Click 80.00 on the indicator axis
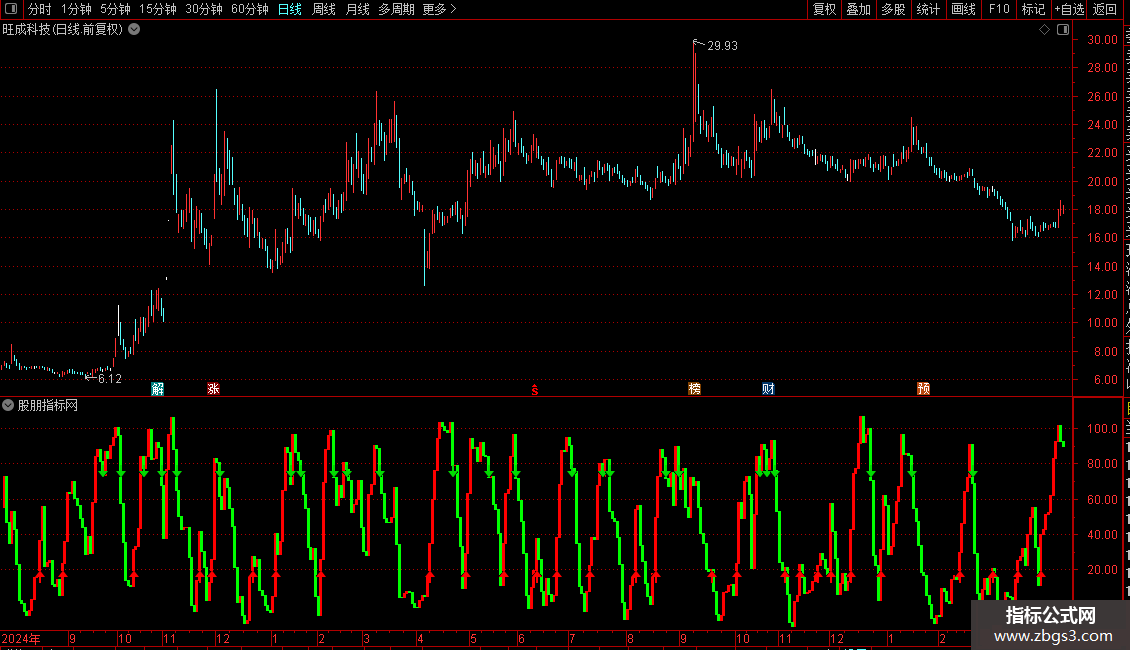This screenshot has height=650, width=1130. tap(1103, 463)
